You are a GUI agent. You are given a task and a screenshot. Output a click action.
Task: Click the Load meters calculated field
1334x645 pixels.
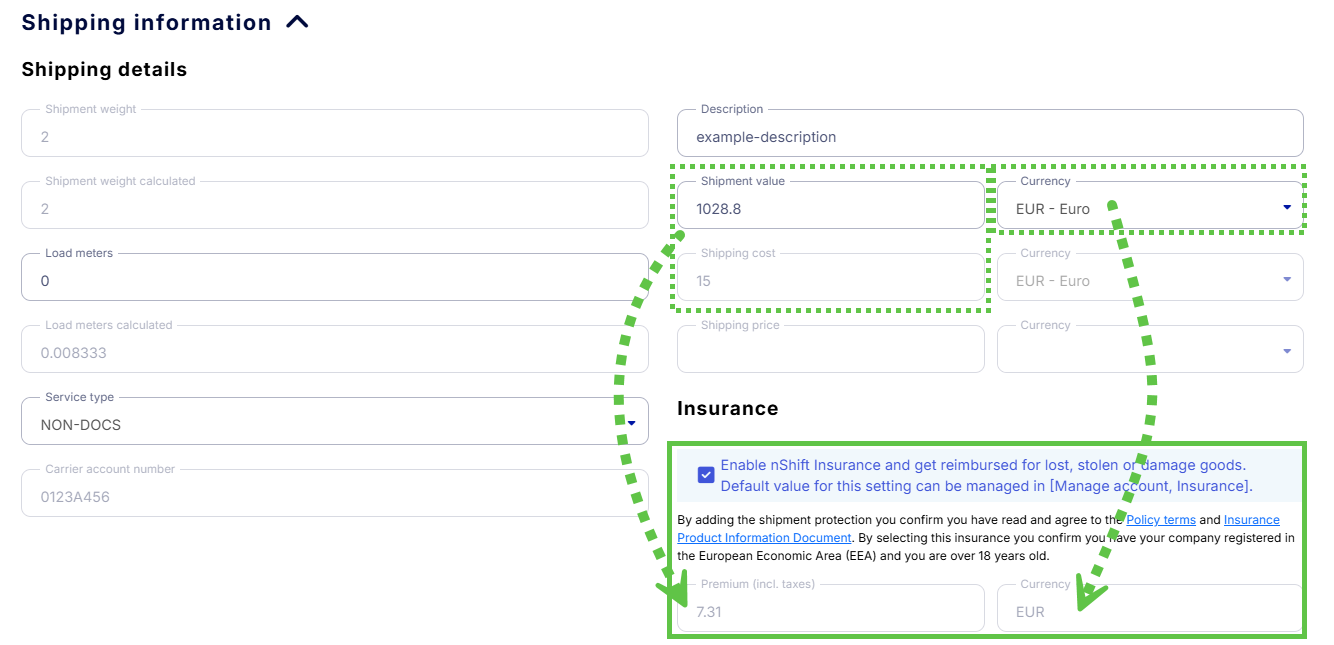pyautogui.click(x=334, y=353)
